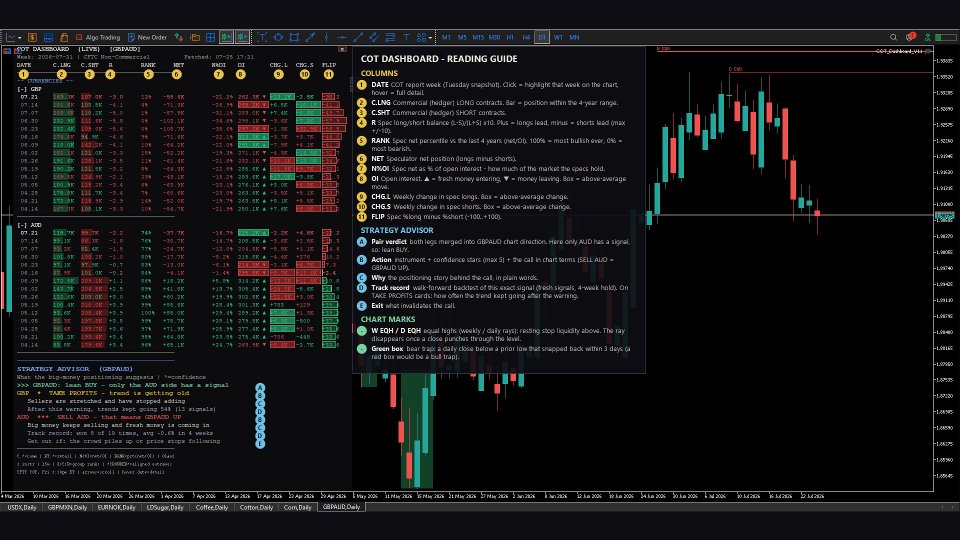Image resolution: width=960 pixels, height=540 pixels.
Task: Click the COT DASHBOARD - READING GUIDE title
Action: [x=439, y=59]
